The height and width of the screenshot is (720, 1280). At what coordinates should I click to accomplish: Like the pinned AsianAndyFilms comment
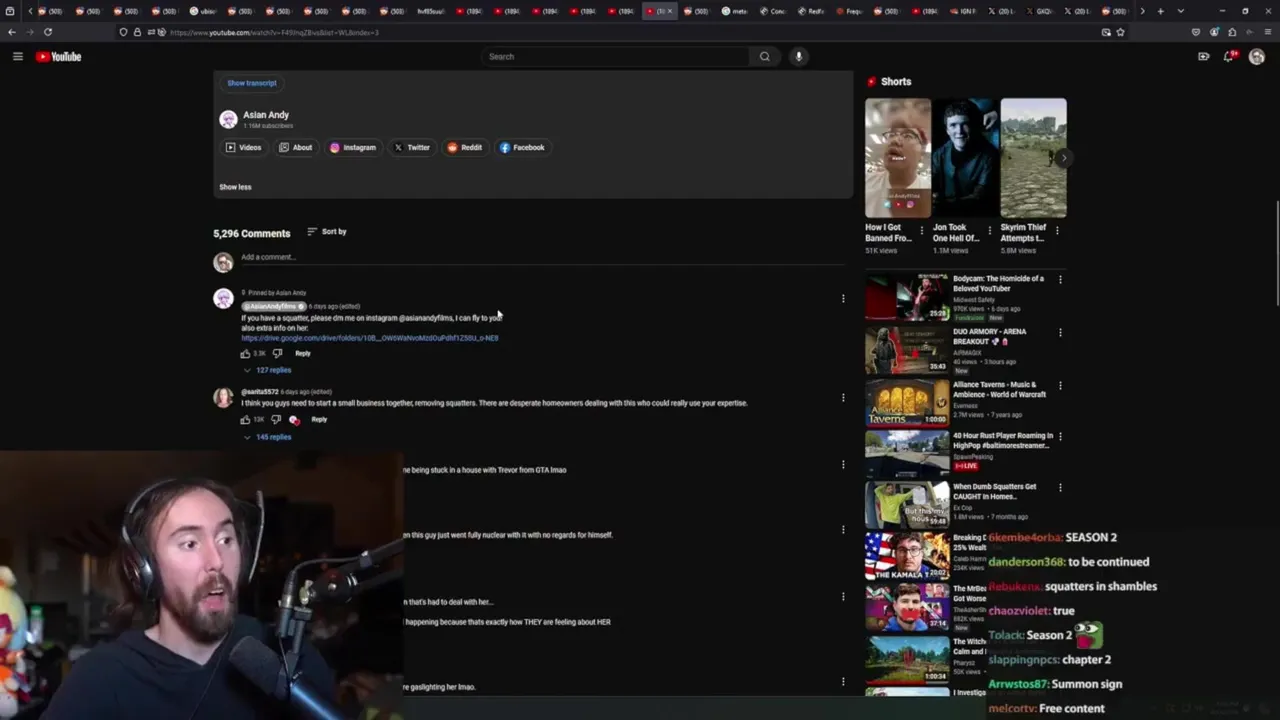(245, 353)
